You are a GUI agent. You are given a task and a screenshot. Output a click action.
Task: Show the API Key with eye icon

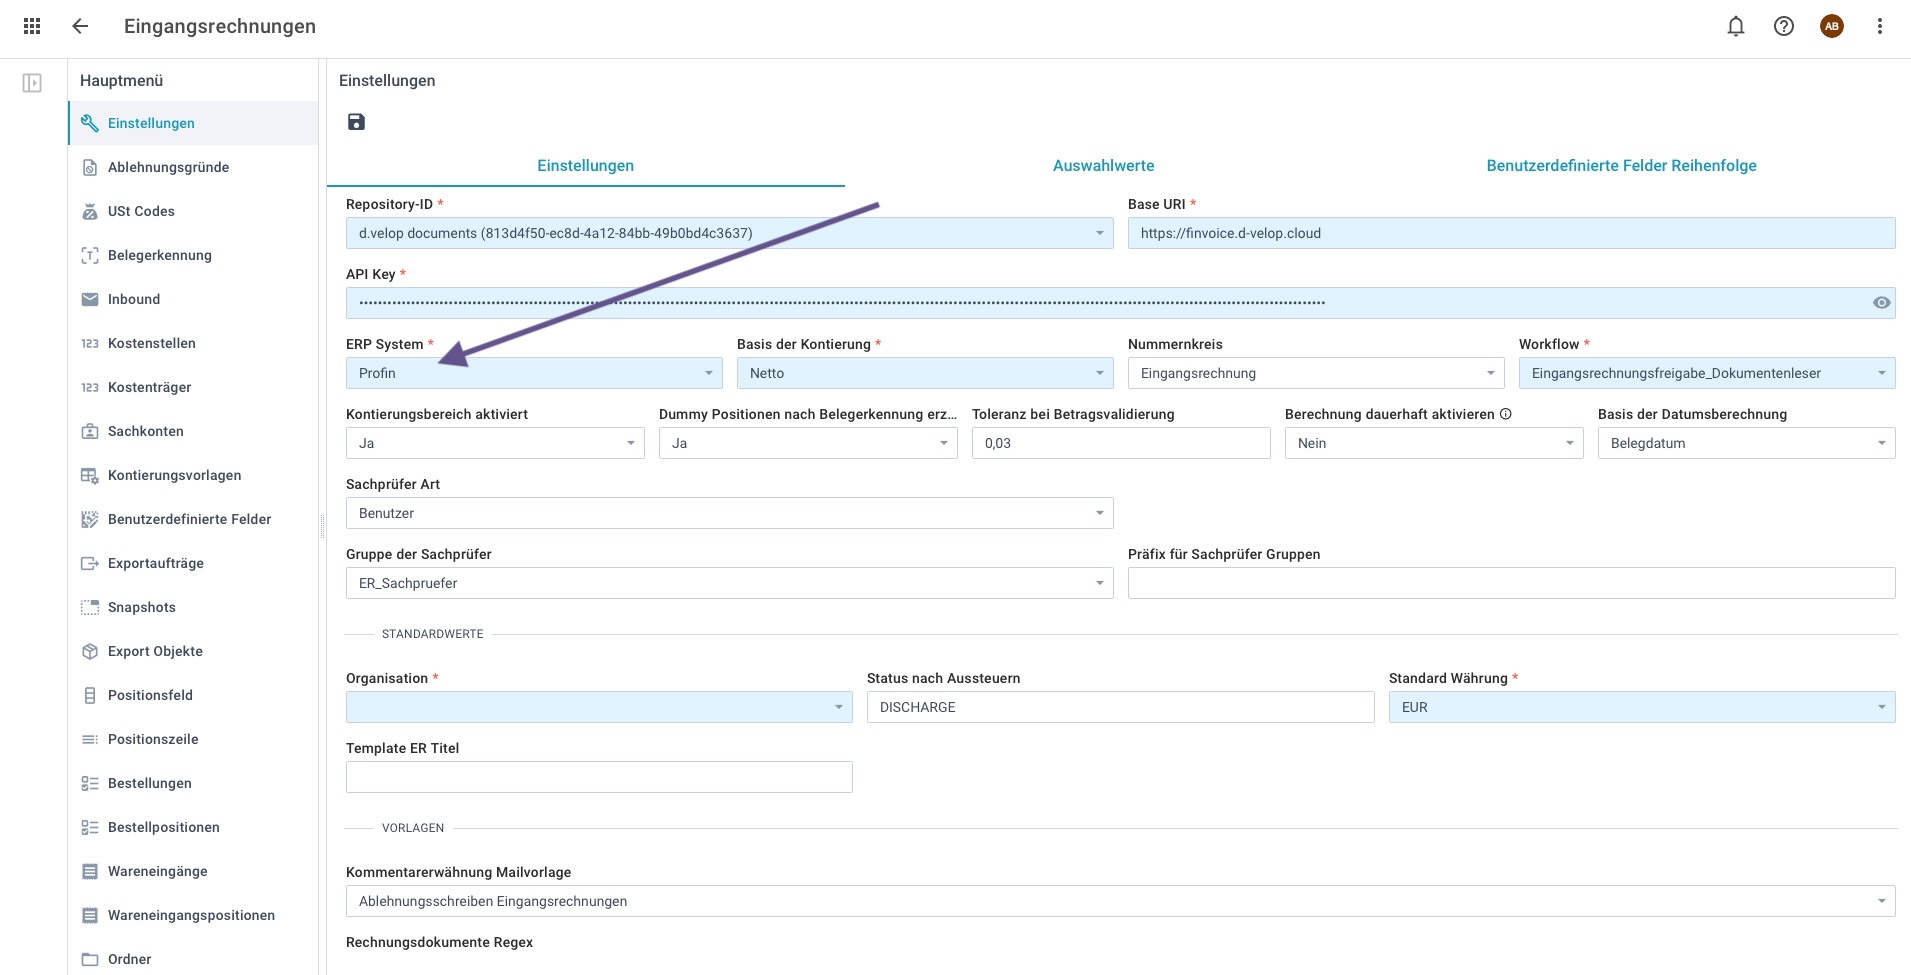point(1881,303)
